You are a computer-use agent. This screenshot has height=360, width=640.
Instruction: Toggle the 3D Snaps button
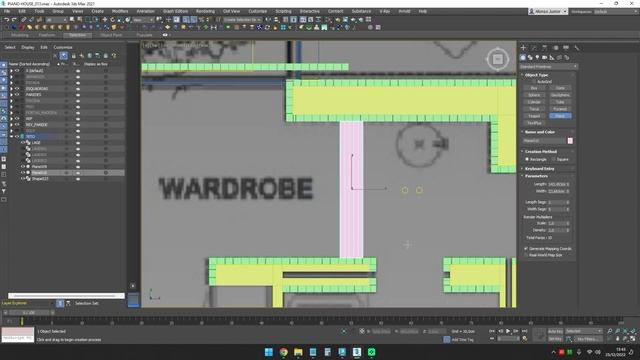186,20
